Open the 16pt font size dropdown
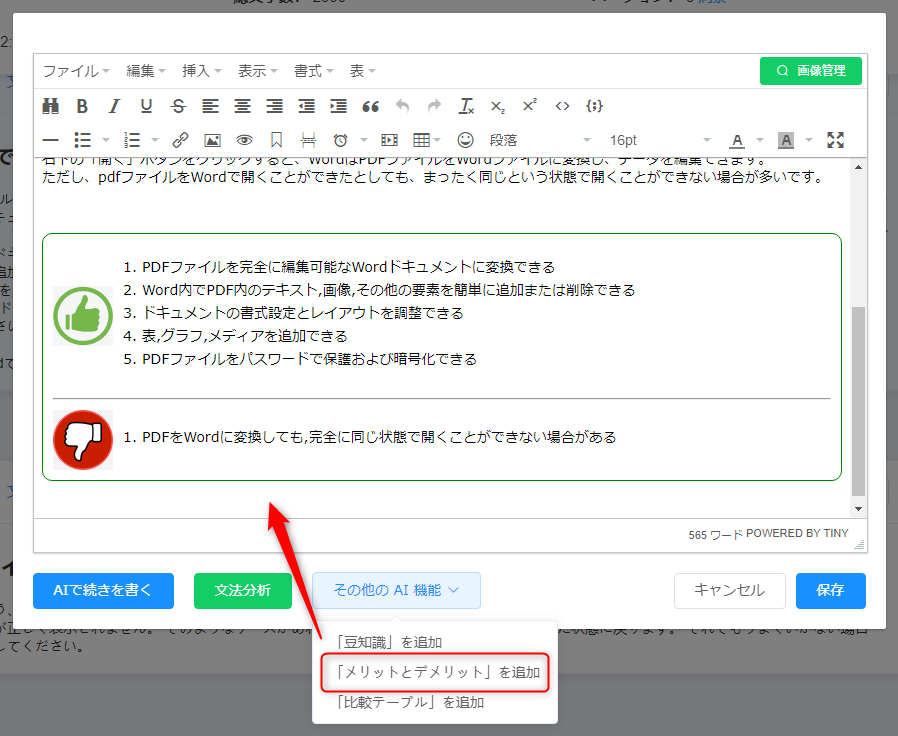 (x=659, y=140)
